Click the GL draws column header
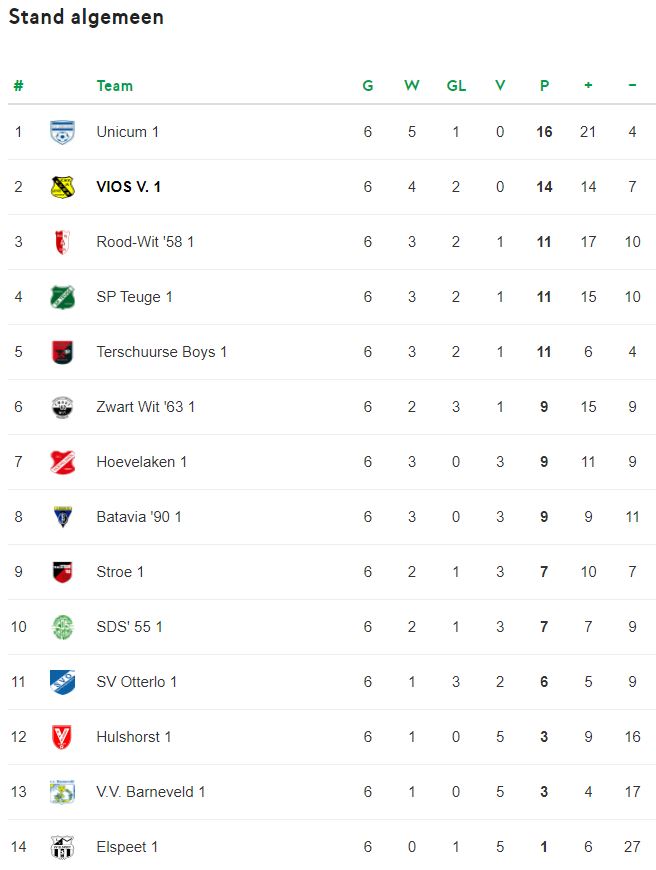 click(456, 86)
